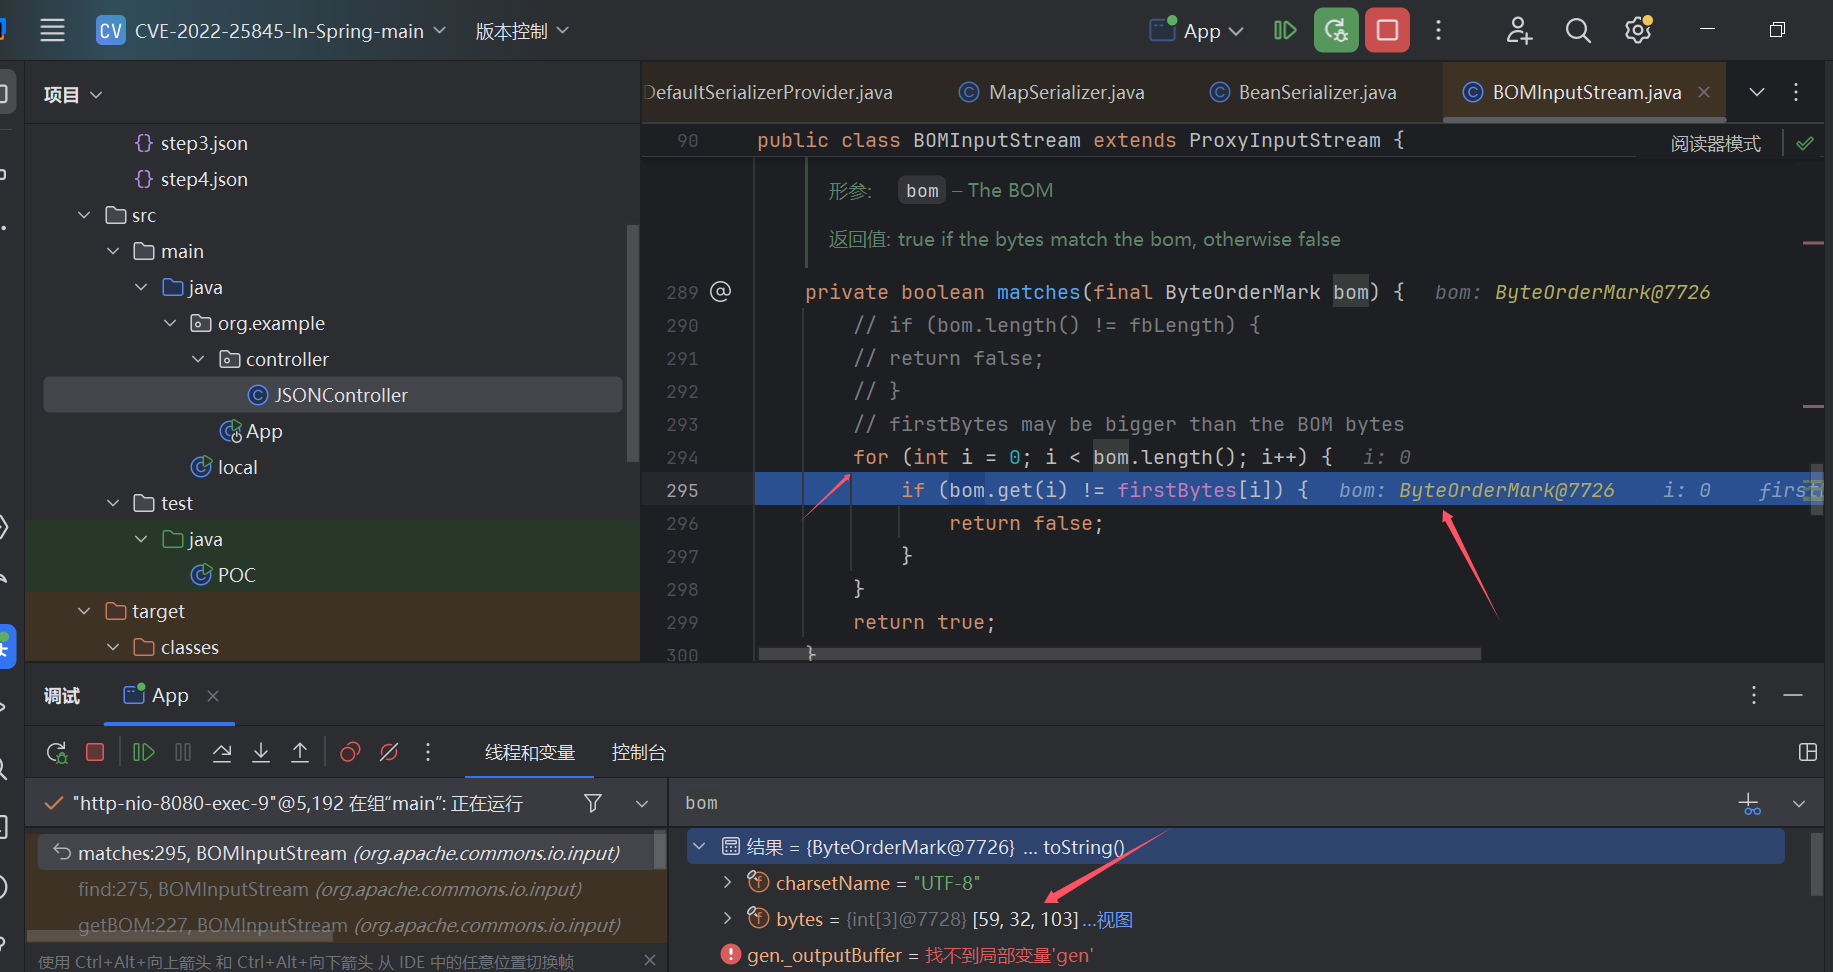Click the frames filter funnel icon
1833x972 pixels.
point(593,803)
